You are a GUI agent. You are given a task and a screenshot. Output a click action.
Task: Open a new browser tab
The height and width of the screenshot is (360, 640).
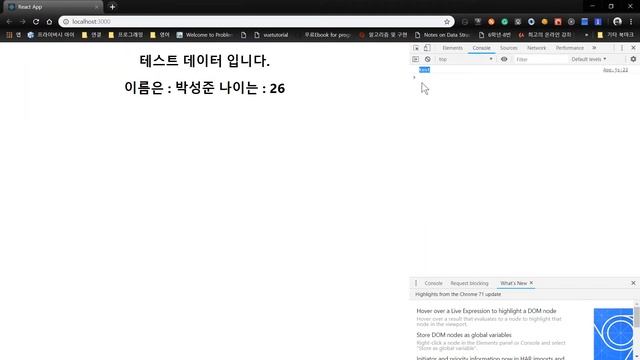112,7
